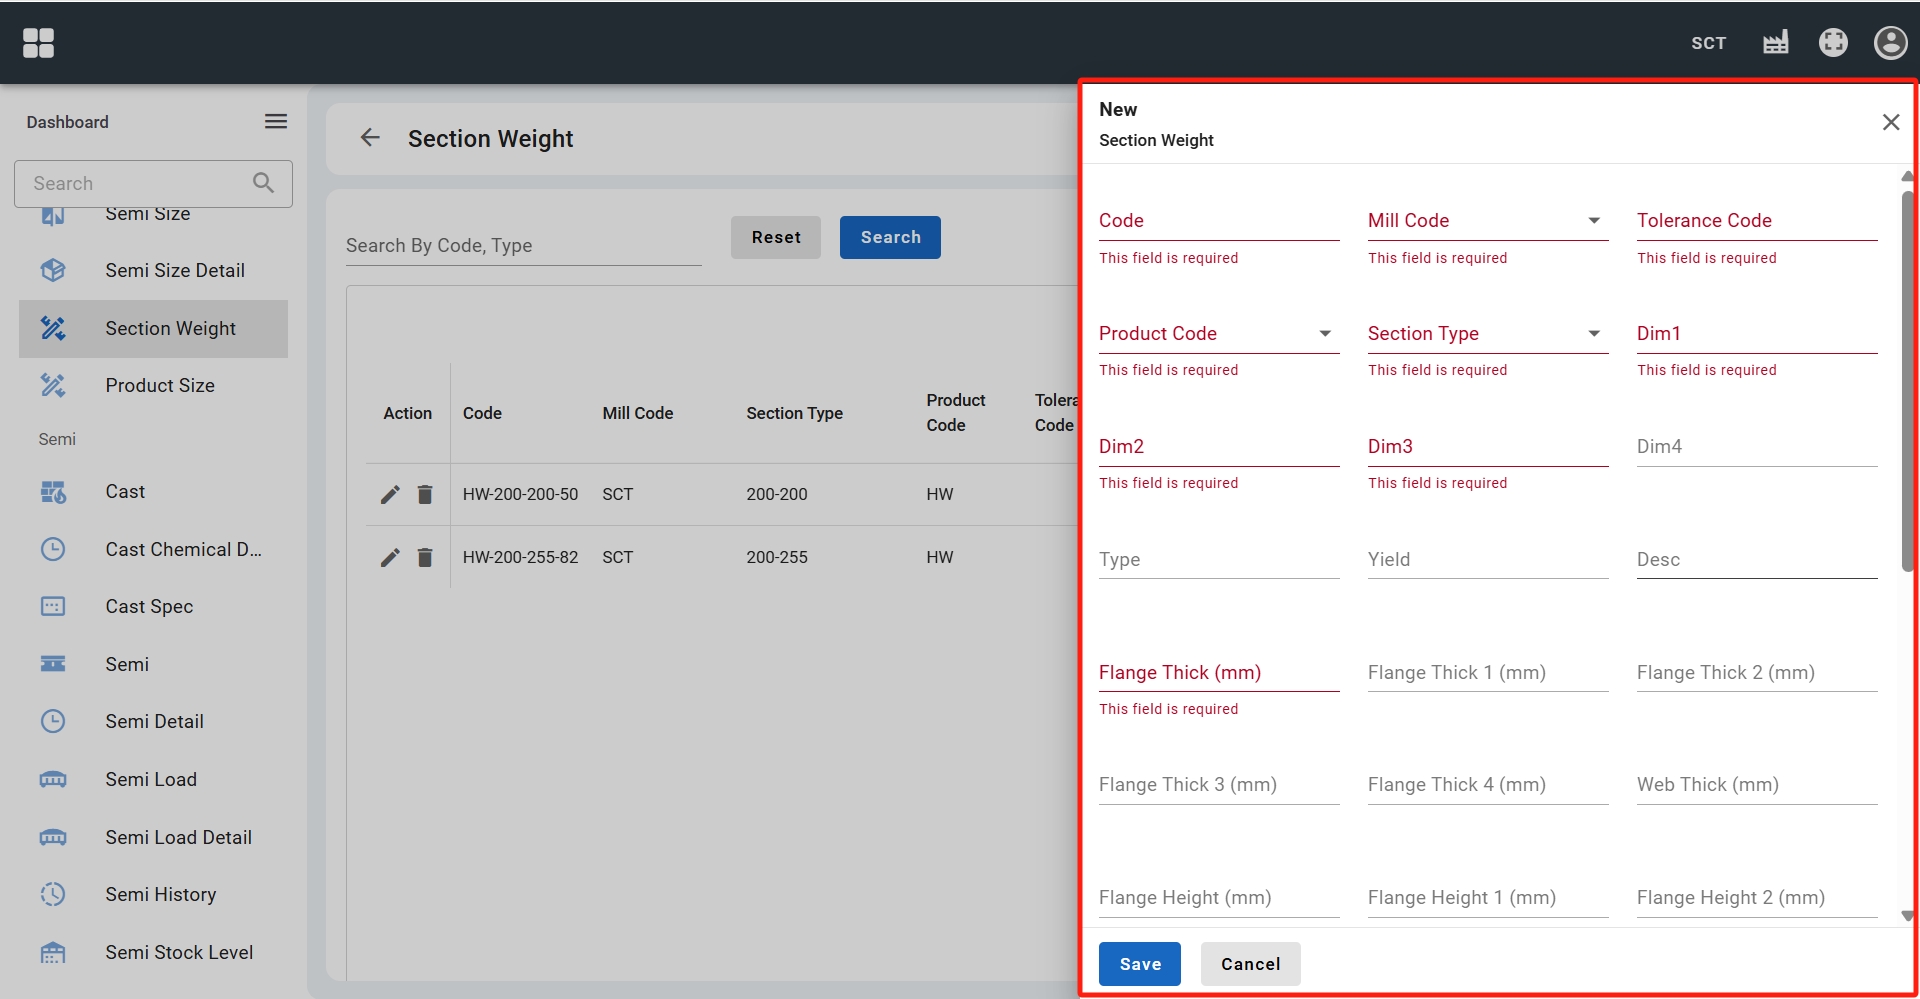Screen dimensions: 1920x999
Task: Open the factory icon in header
Action: (x=1775, y=43)
